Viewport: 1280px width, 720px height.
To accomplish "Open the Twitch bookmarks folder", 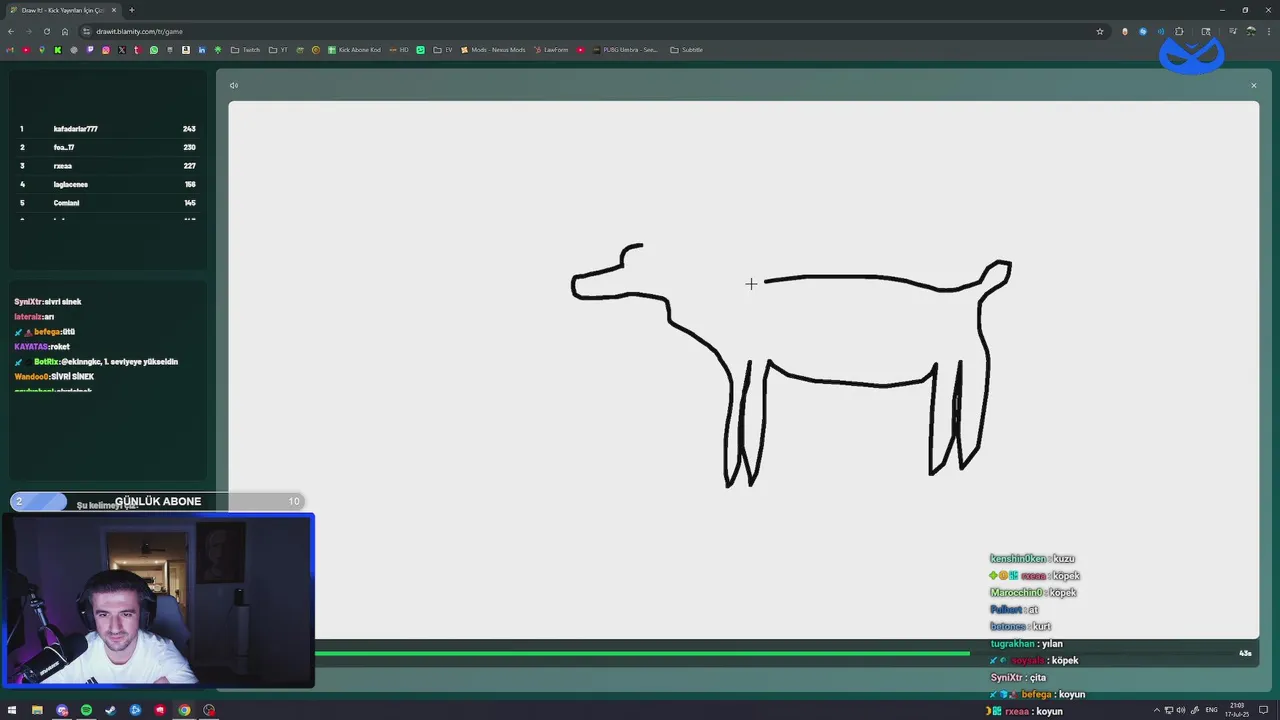I will 245,50.
